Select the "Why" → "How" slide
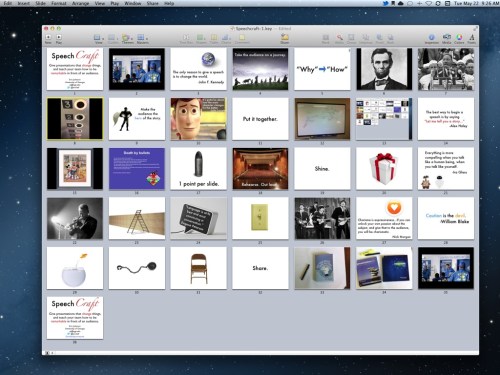This screenshot has width=500, height=375. point(322,69)
